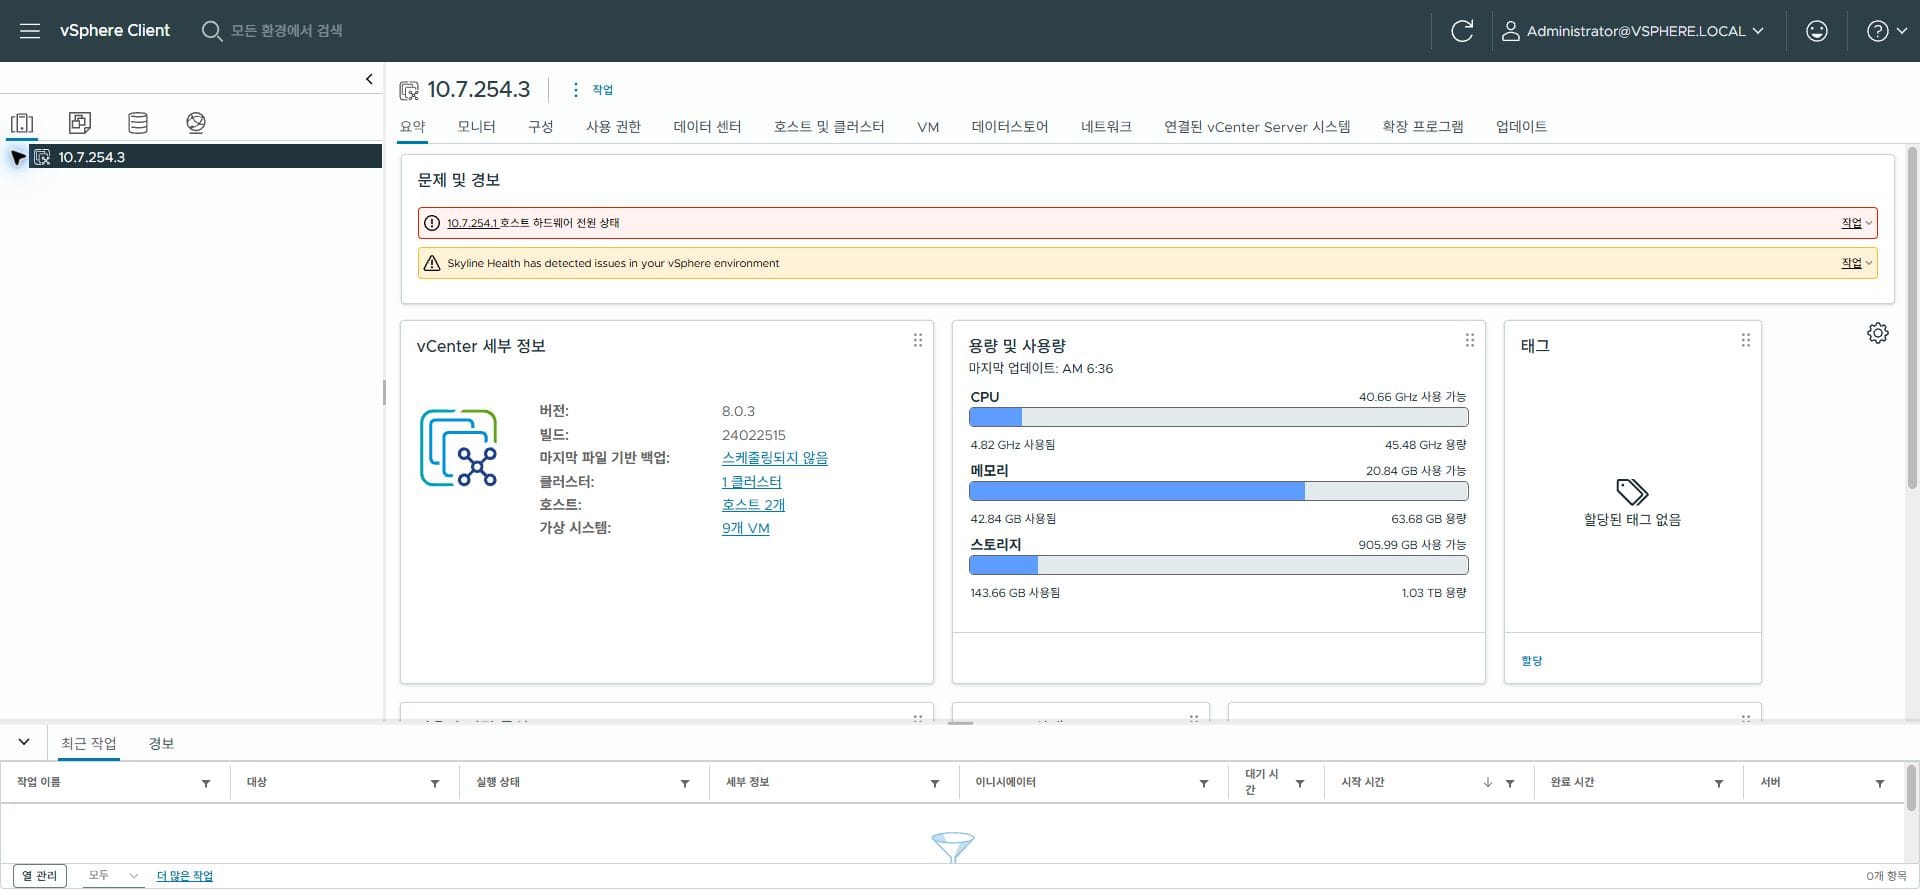Select Hosts and Clusters inventory icon
This screenshot has width=1920, height=889.
(x=22, y=123)
